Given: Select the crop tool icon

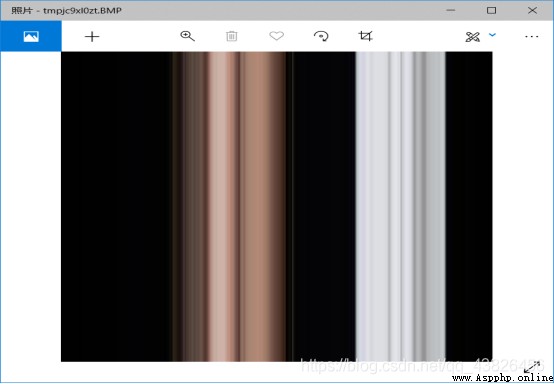Looking at the screenshot, I should (x=365, y=36).
